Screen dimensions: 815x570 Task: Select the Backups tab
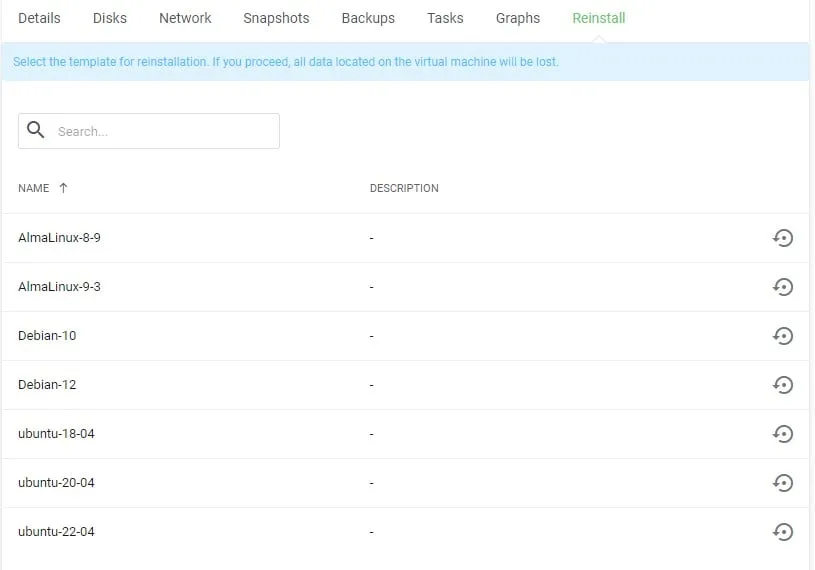(368, 18)
